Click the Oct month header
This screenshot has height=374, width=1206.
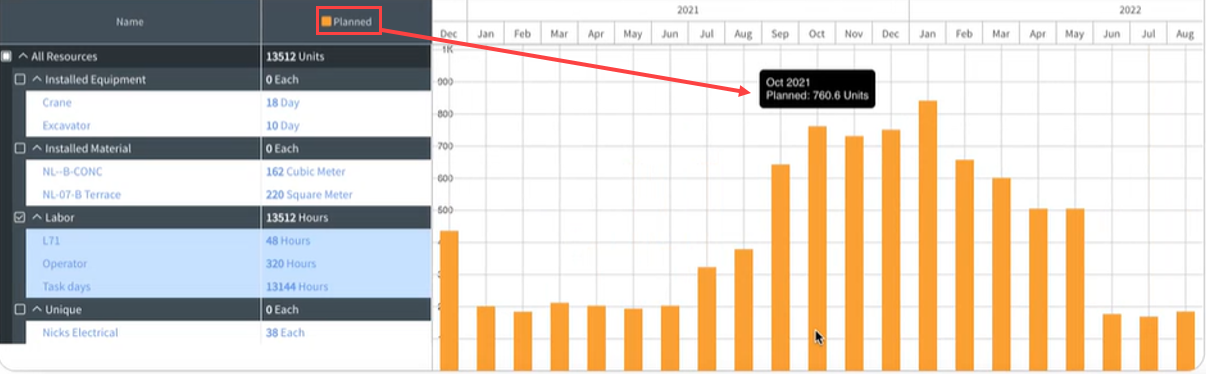pyautogui.click(x=817, y=34)
